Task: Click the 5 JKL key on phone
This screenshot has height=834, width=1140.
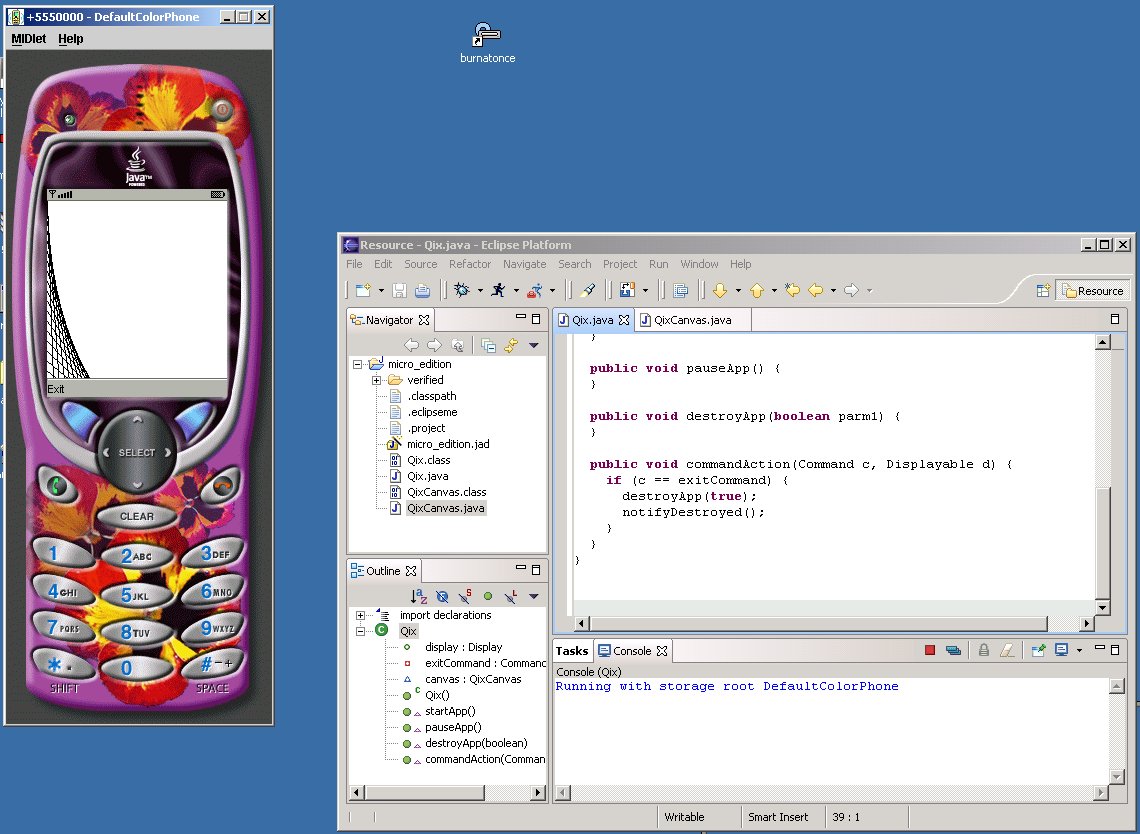Action: pos(135,596)
